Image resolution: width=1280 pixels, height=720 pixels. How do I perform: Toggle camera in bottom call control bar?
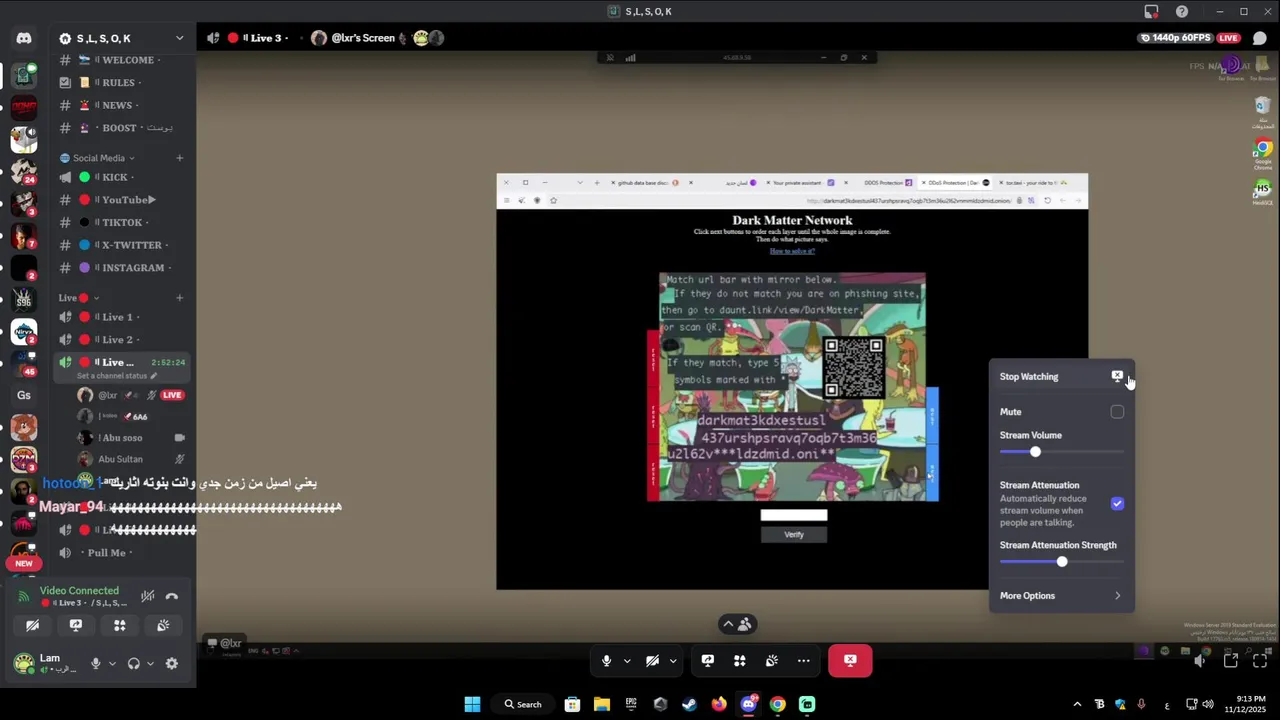point(652,660)
